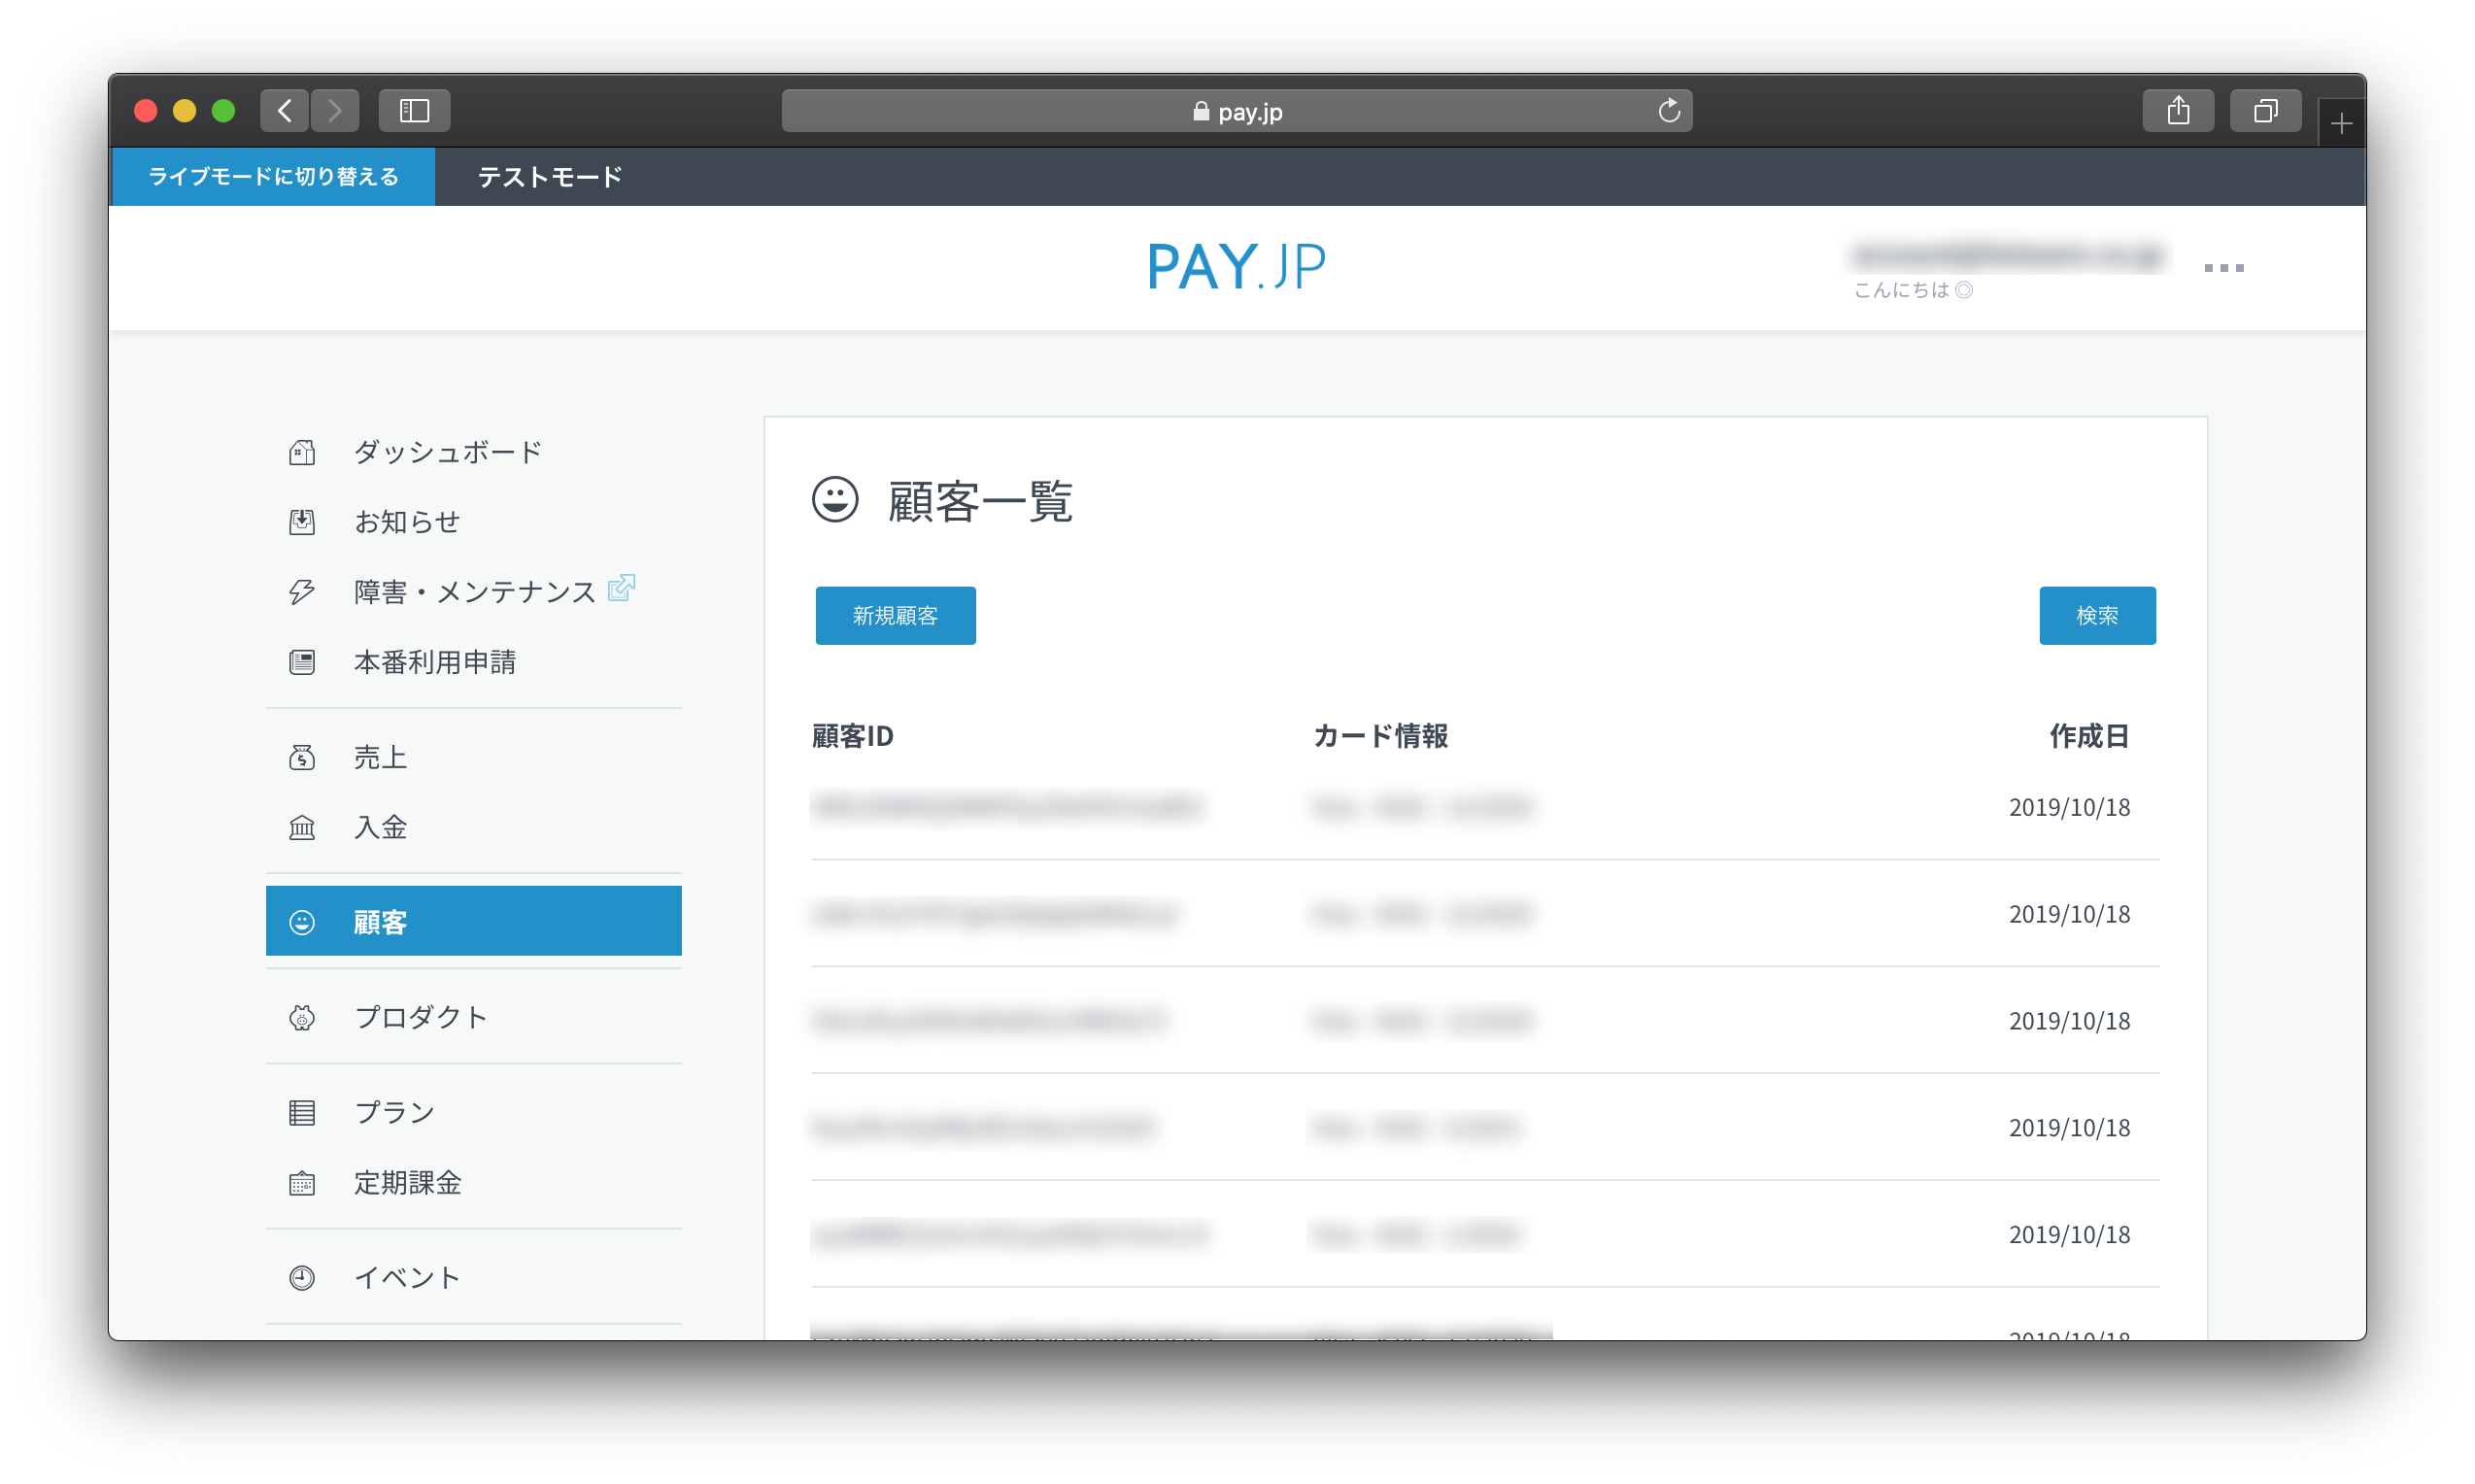2475x1484 pixels.
Task: Click the green fullscreen window button
Action: [x=223, y=111]
